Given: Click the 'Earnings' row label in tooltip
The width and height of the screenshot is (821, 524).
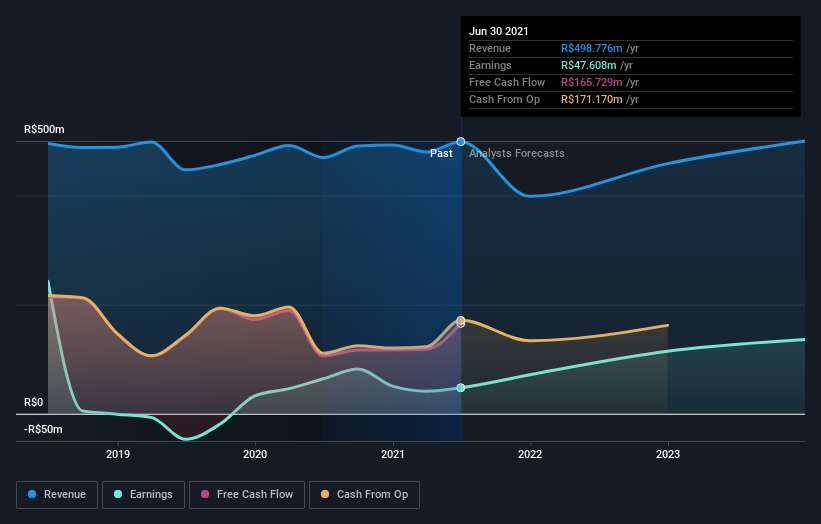Looking at the screenshot, I should pyautogui.click(x=490, y=65).
